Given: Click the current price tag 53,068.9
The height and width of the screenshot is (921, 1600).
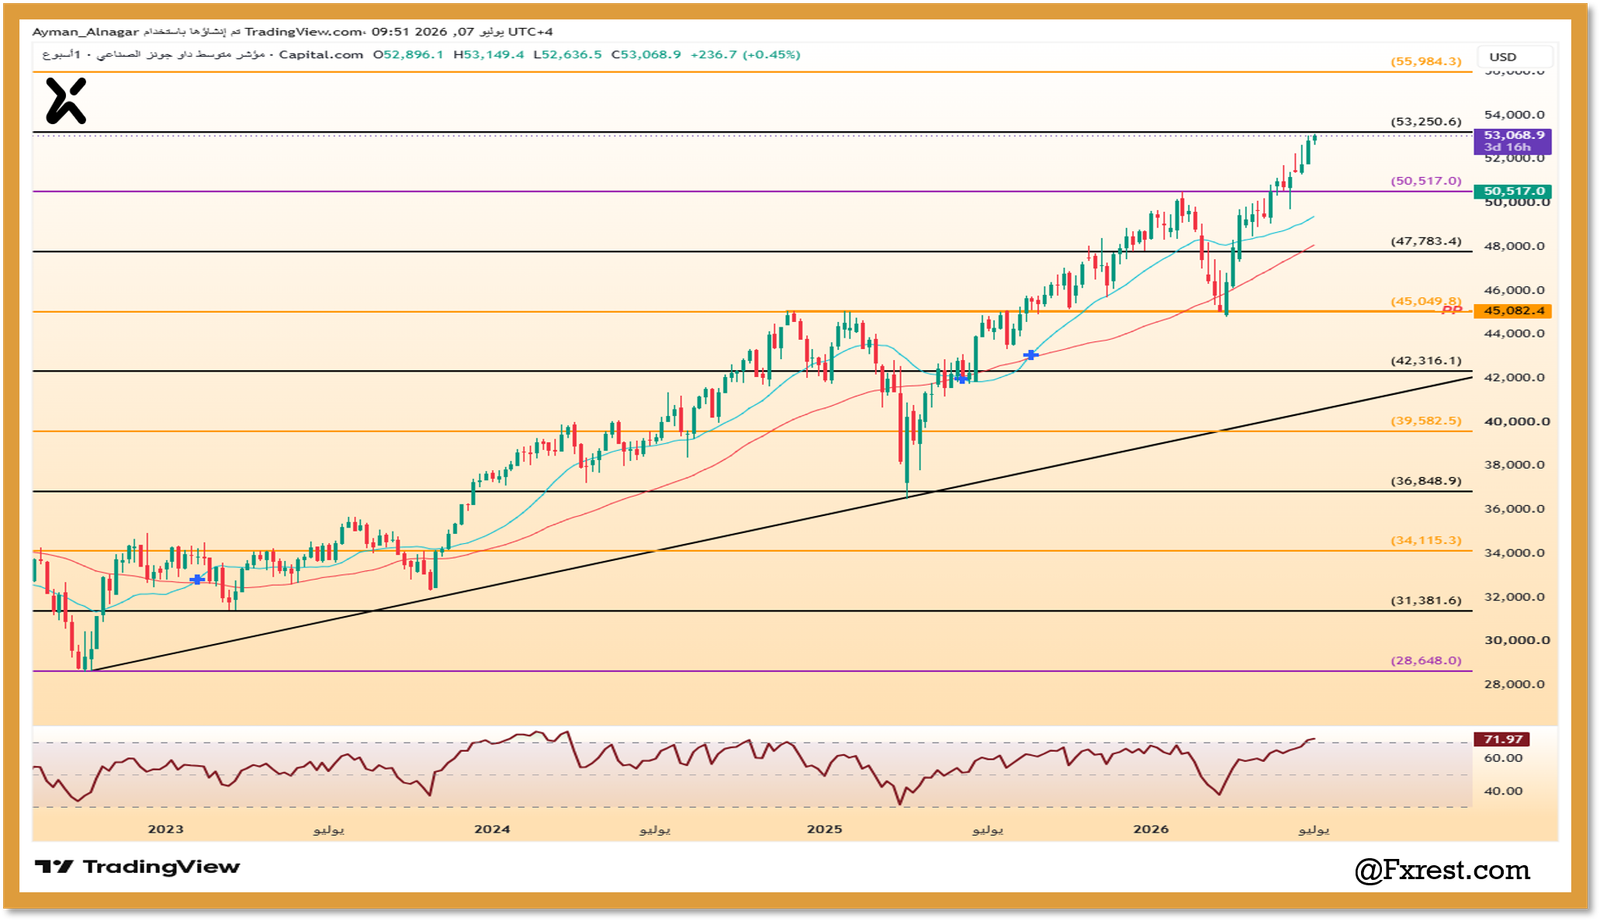Looking at the screenshot, I should coord(1513,135).
